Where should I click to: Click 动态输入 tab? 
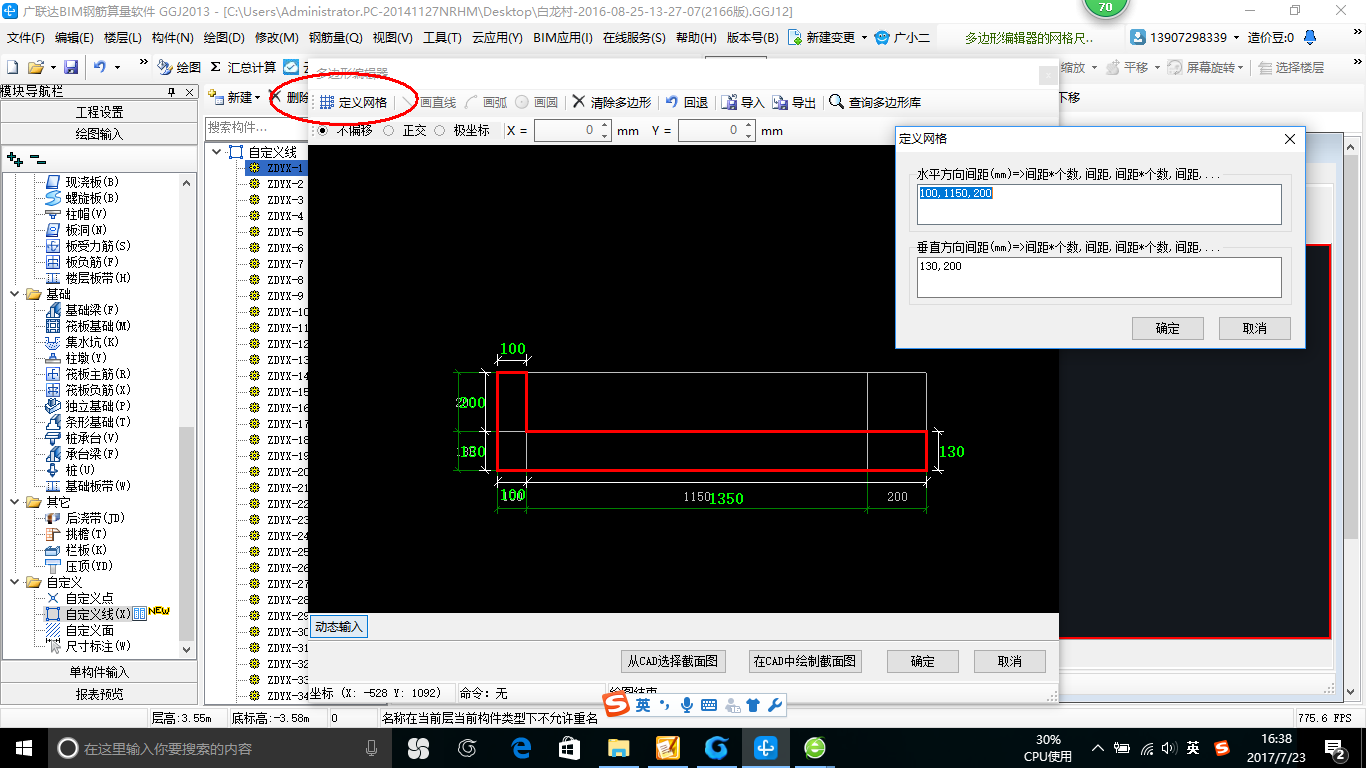(338, 627)
